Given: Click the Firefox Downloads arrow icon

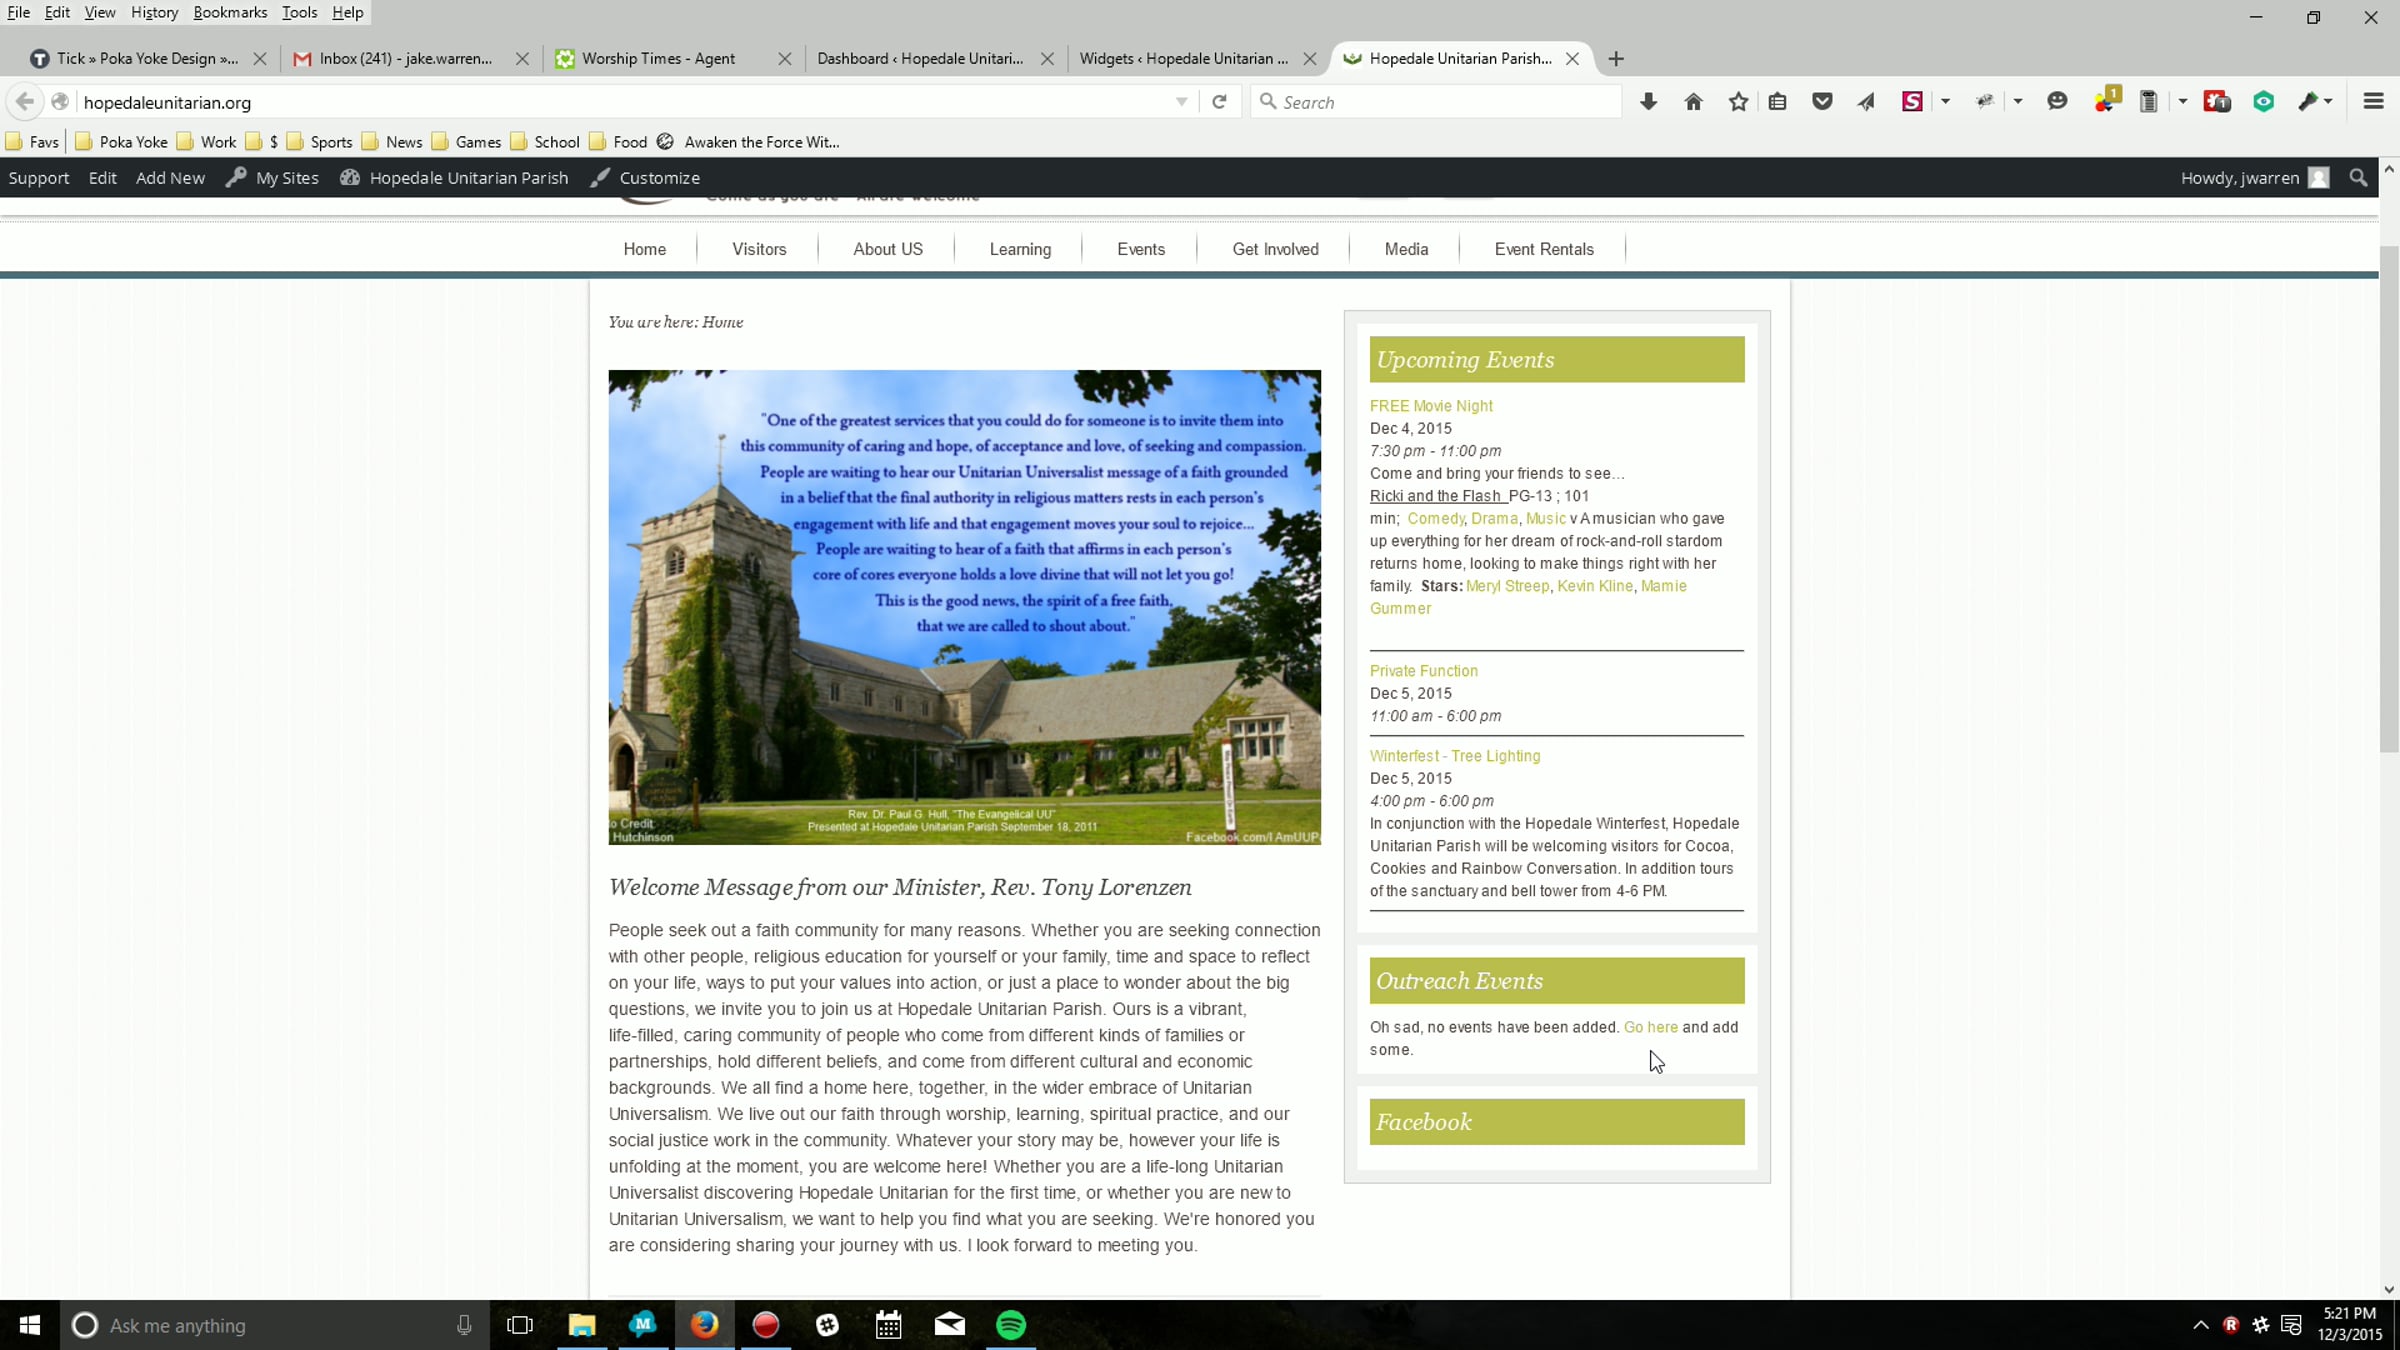Looking at the screenshot, I should (1648, 102).
